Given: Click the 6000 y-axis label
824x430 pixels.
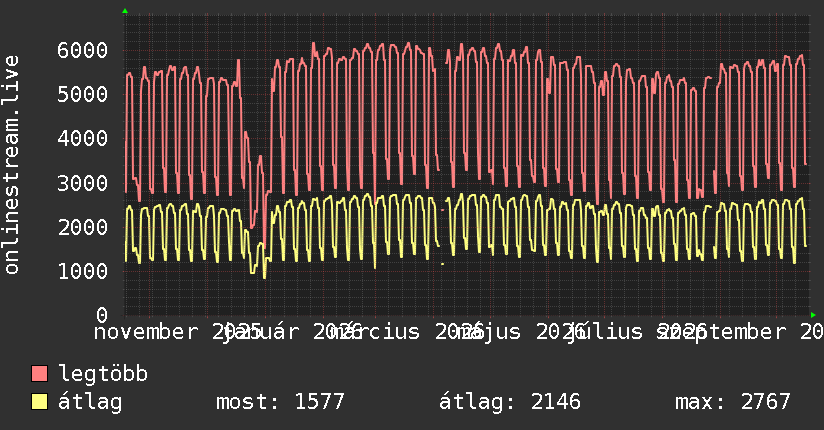Looking at the screenshot, I should coord(83,50).
